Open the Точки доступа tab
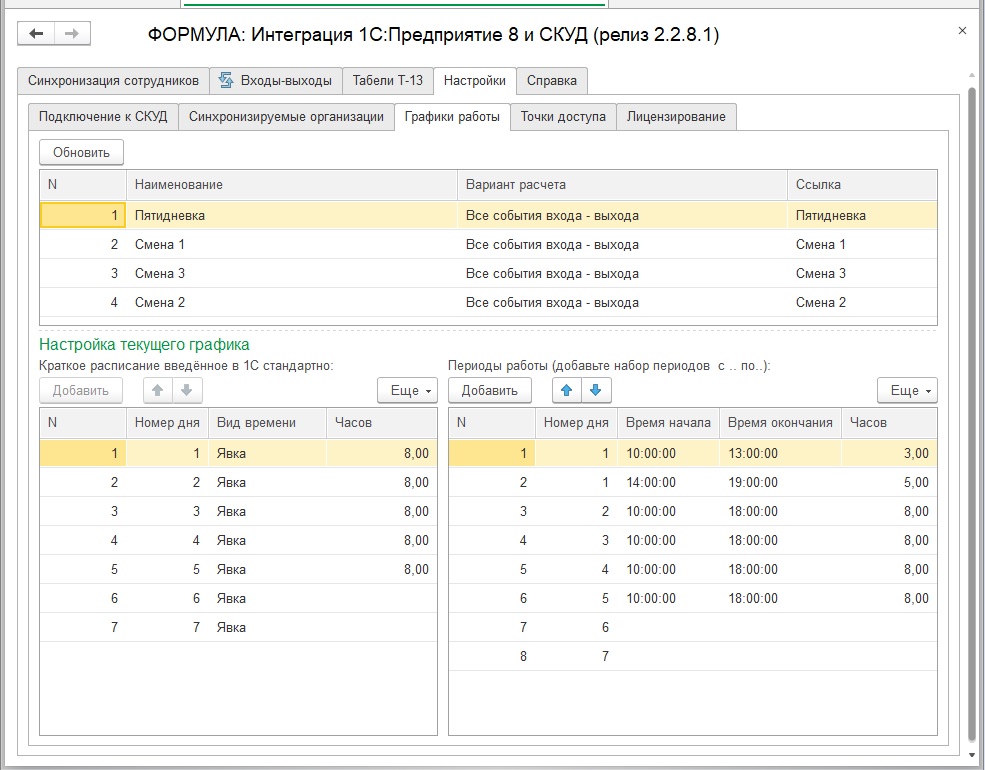The image size is (985, 770). 563,117
